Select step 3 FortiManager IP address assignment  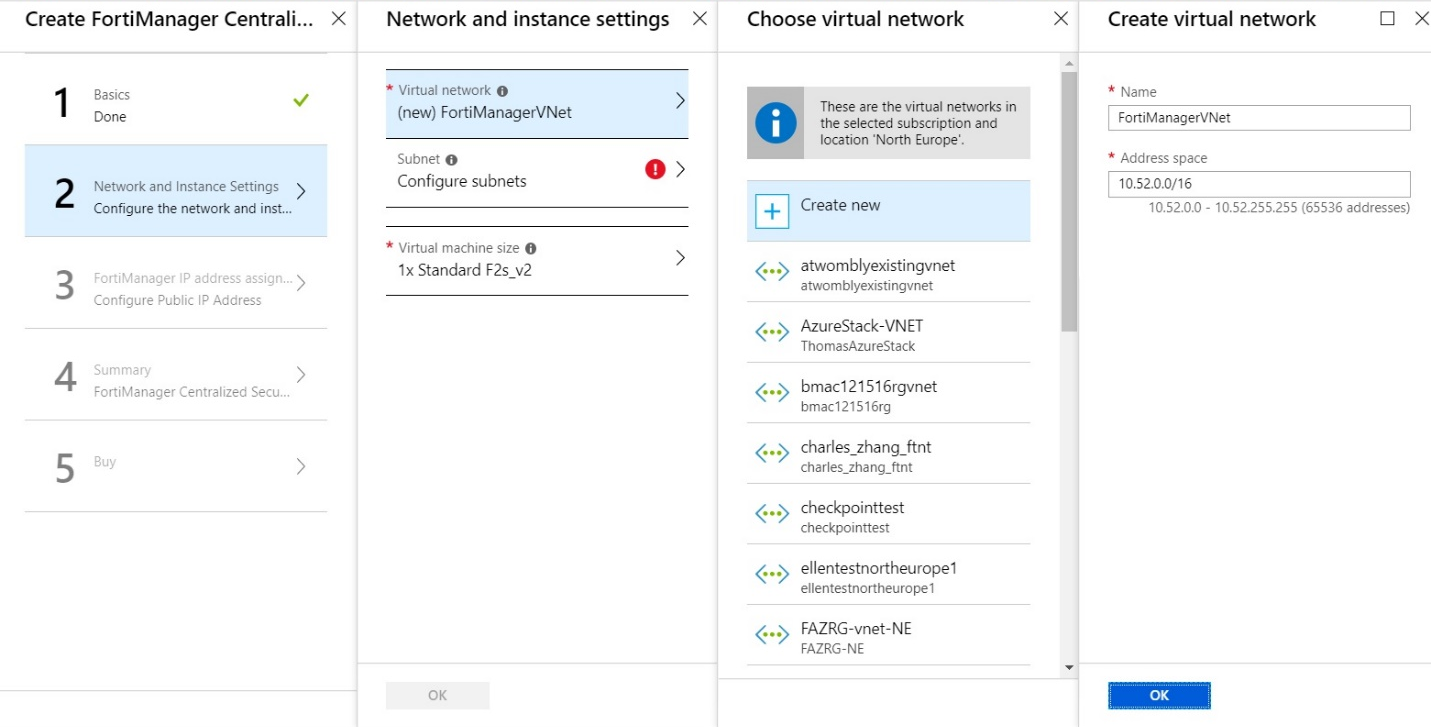pos(175,288)
